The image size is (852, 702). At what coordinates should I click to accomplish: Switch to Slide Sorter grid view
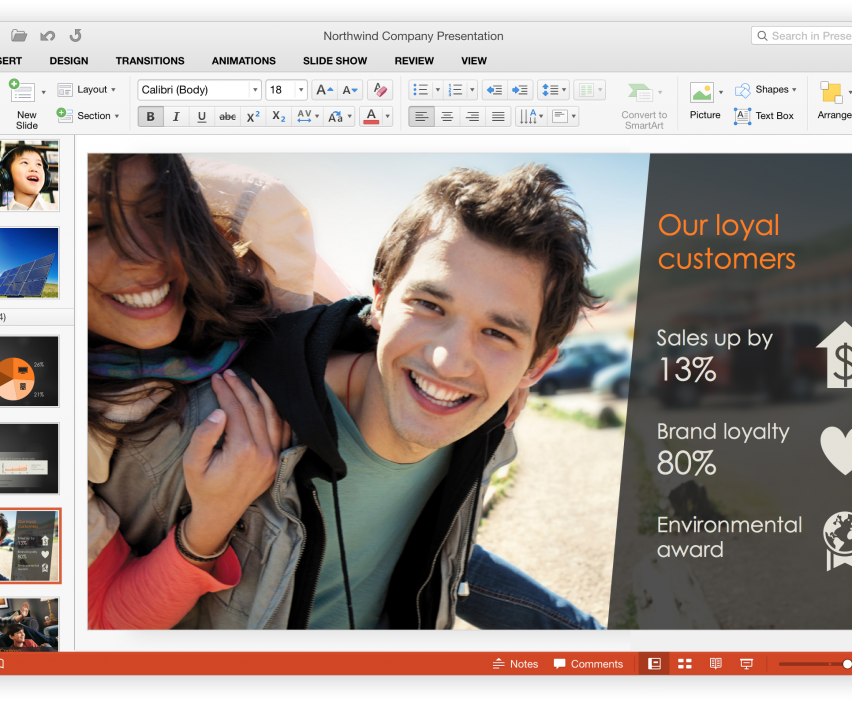coord(685,664)
